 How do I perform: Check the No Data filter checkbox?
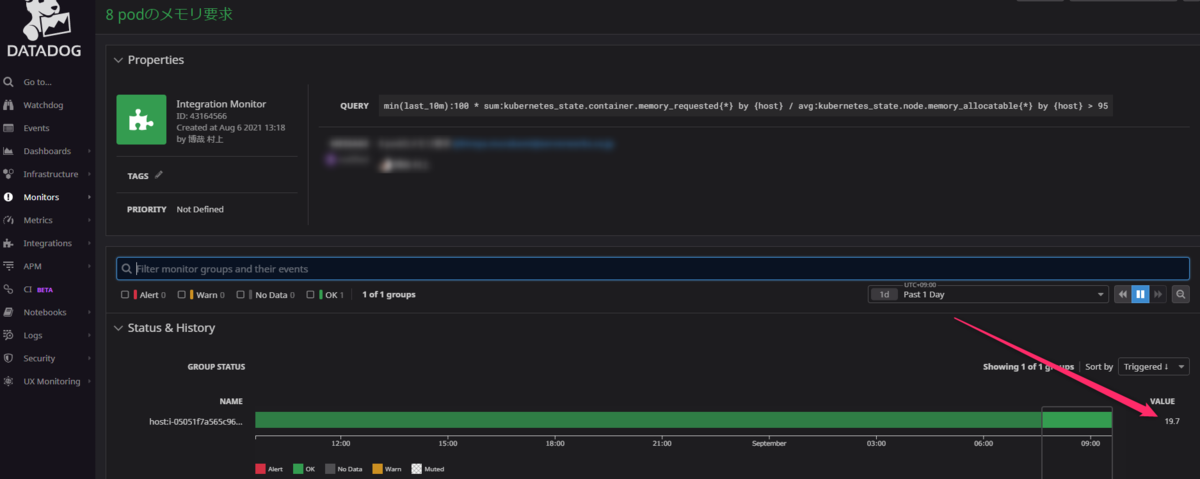coord(242,295)
